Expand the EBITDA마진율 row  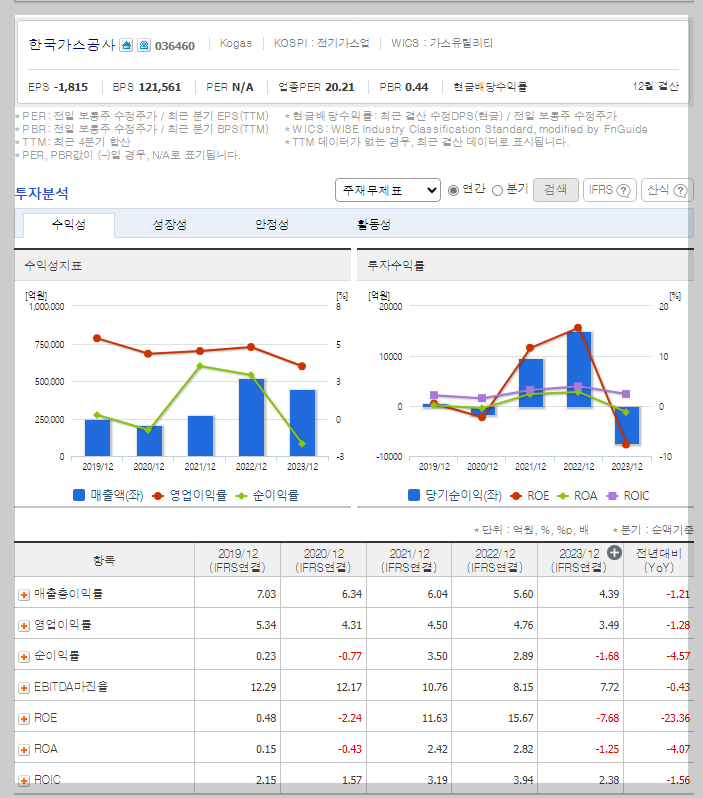23,688
